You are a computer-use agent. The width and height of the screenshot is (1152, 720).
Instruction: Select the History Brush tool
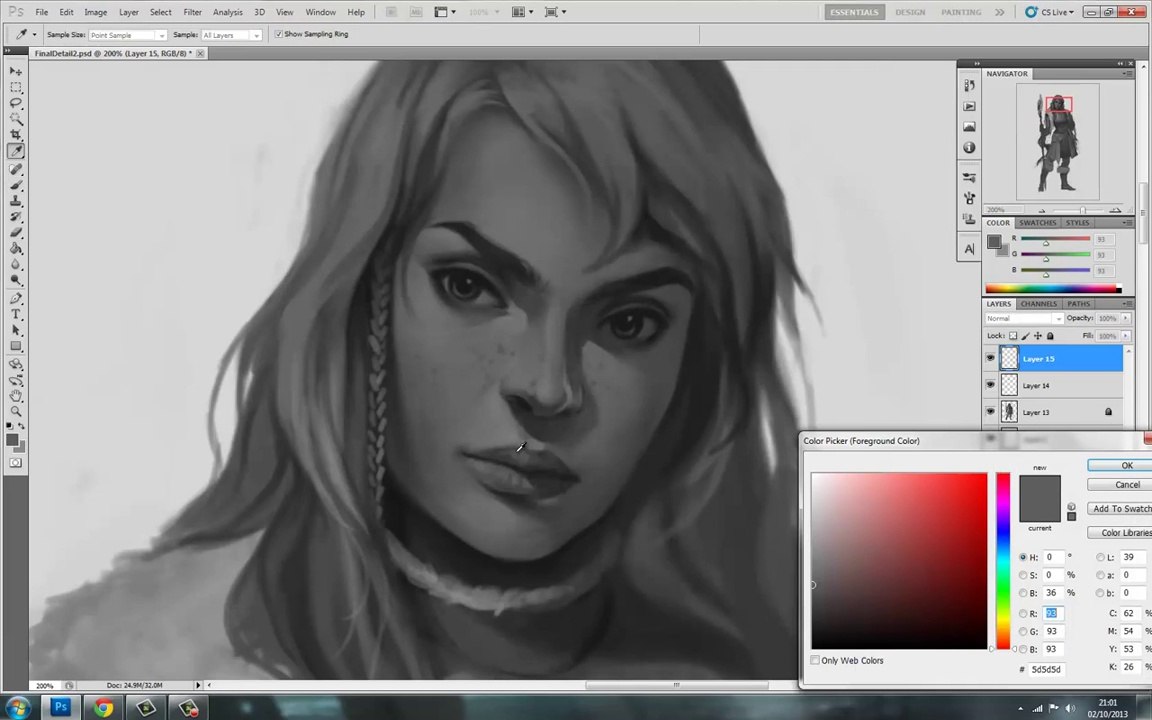[15, 217]
